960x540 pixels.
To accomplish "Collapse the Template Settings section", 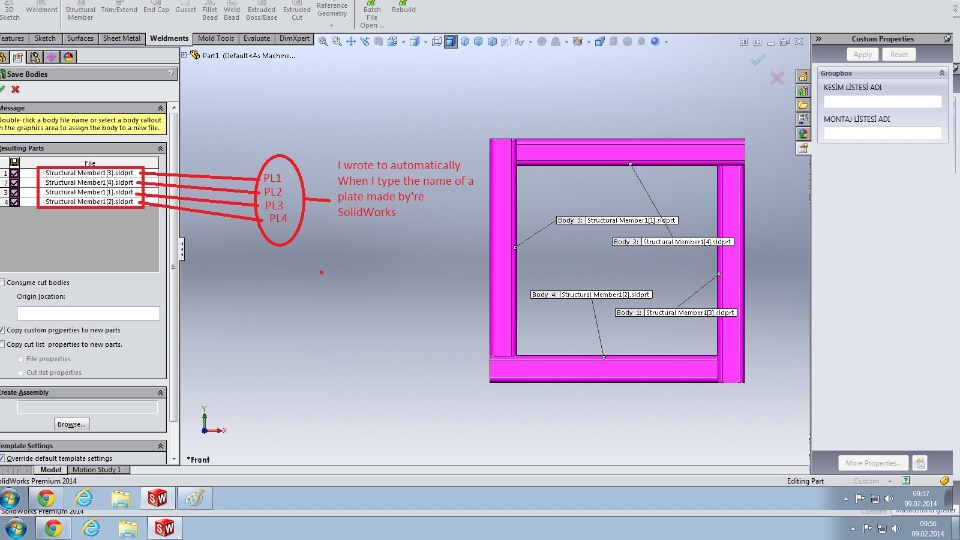I will pos(160,446).
